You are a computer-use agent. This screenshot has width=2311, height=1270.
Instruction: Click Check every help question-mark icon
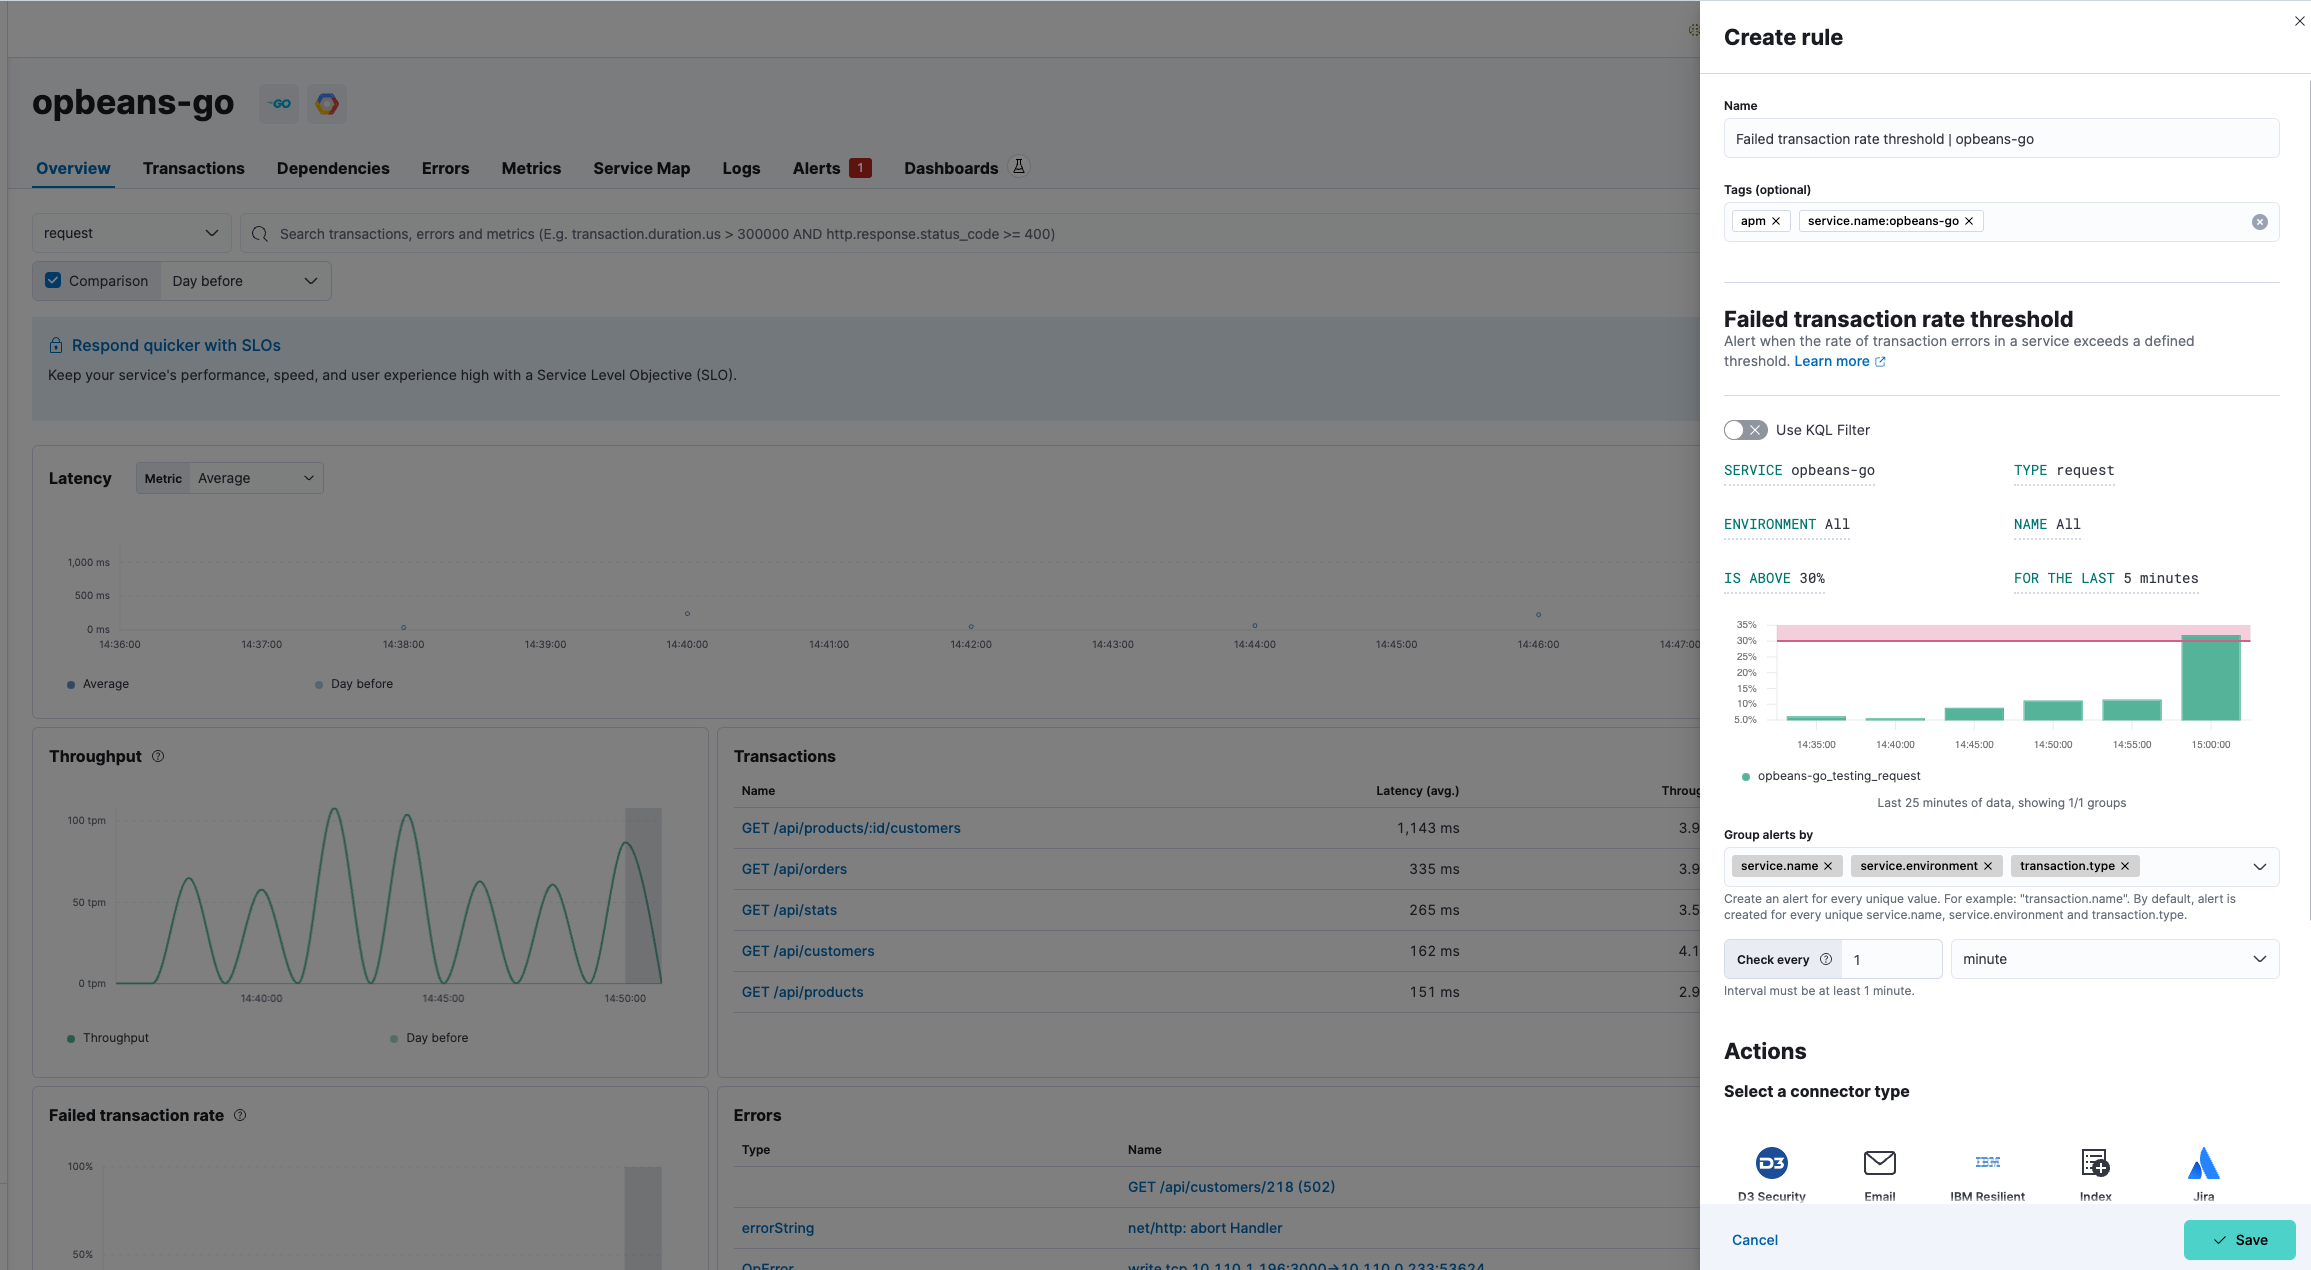pos(1826,959)
